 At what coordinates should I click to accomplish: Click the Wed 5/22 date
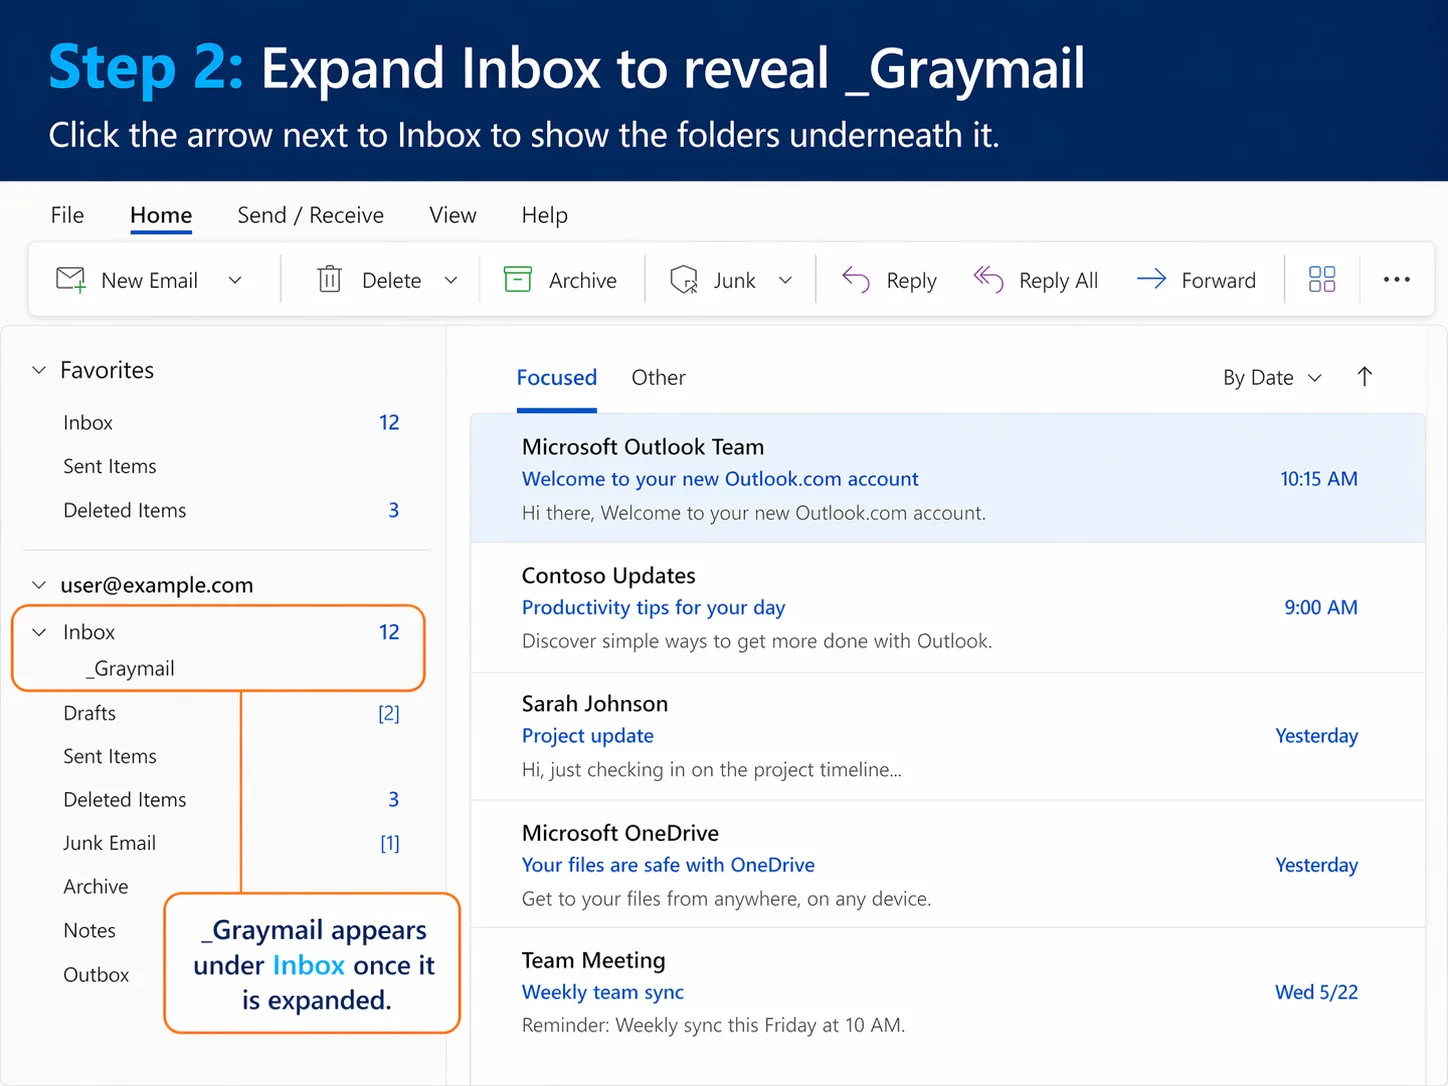click(x=1316, y=992)
